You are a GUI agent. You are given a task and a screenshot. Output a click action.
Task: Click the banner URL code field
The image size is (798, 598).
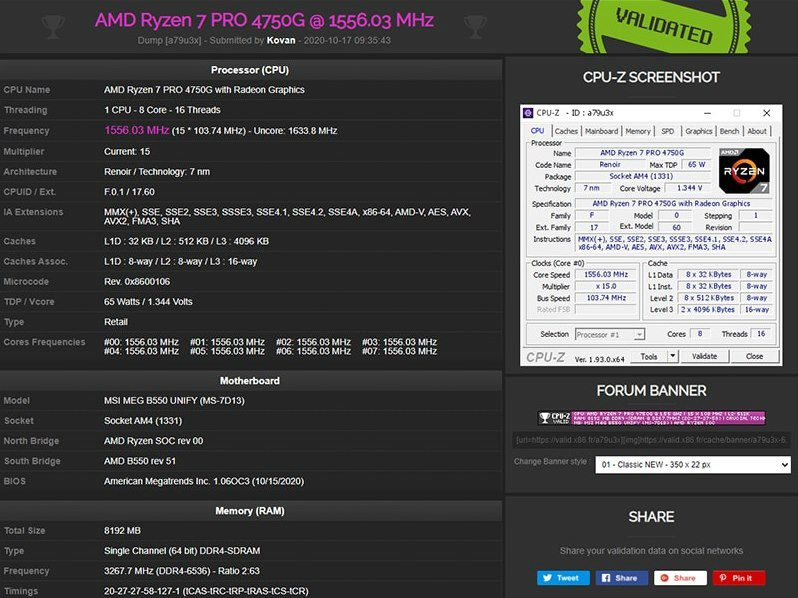point(651,440)
